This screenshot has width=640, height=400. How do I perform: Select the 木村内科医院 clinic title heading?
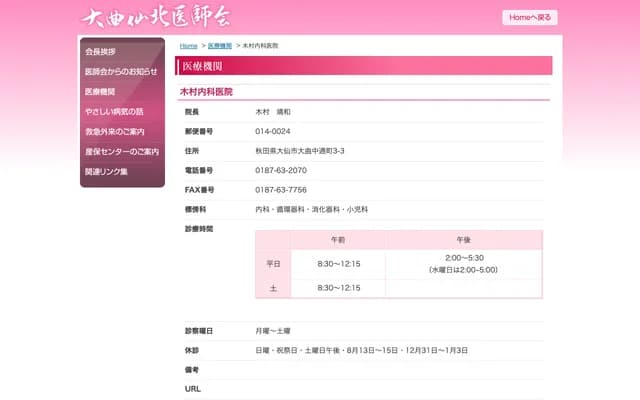tap(206, 91)
